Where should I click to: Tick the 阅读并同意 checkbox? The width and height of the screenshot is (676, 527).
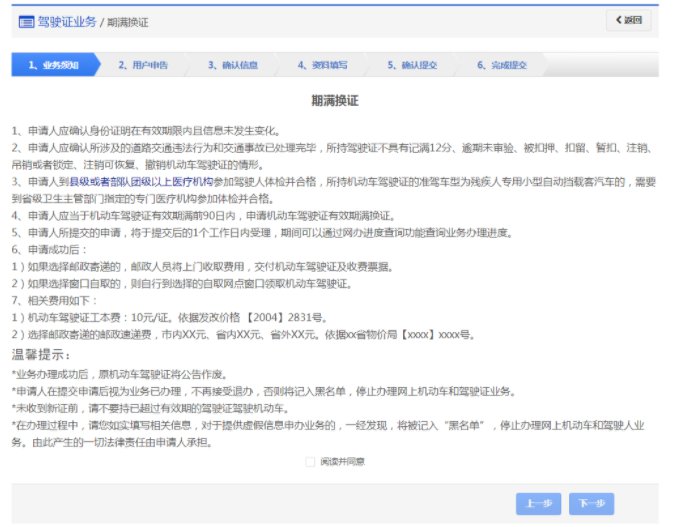click(310, 462)
